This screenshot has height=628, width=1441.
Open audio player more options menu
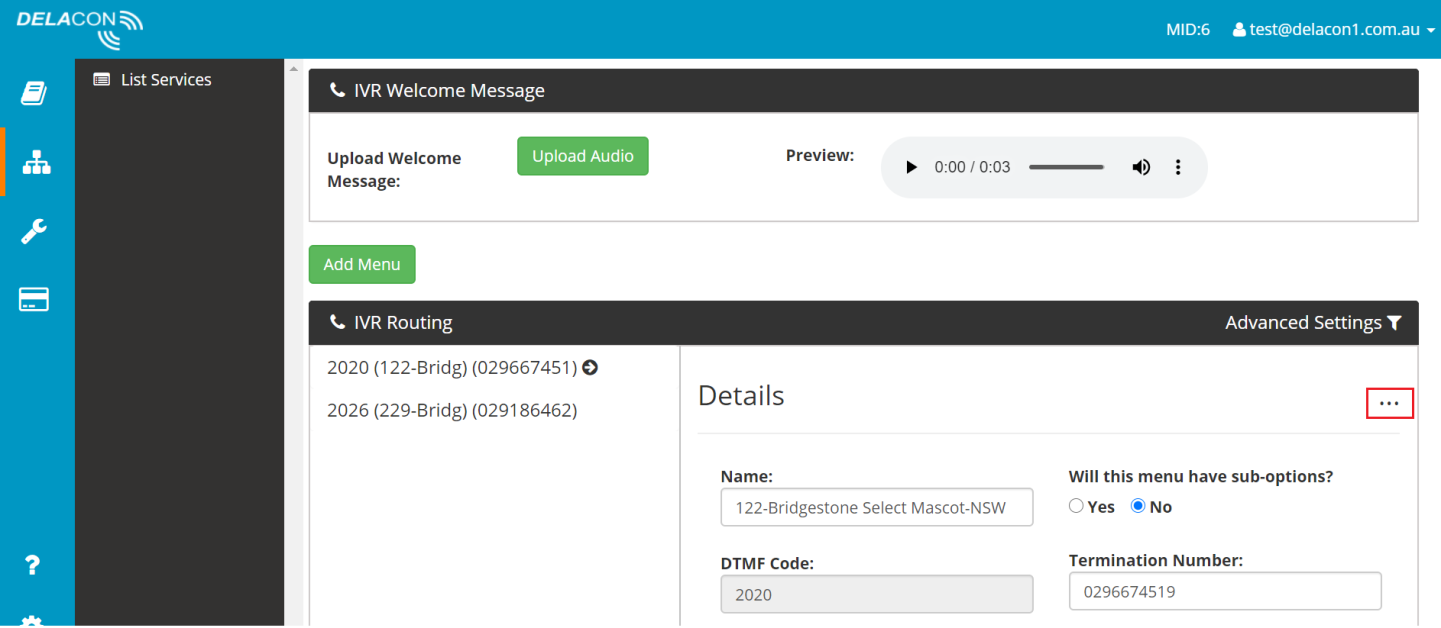click(1178, 167)
